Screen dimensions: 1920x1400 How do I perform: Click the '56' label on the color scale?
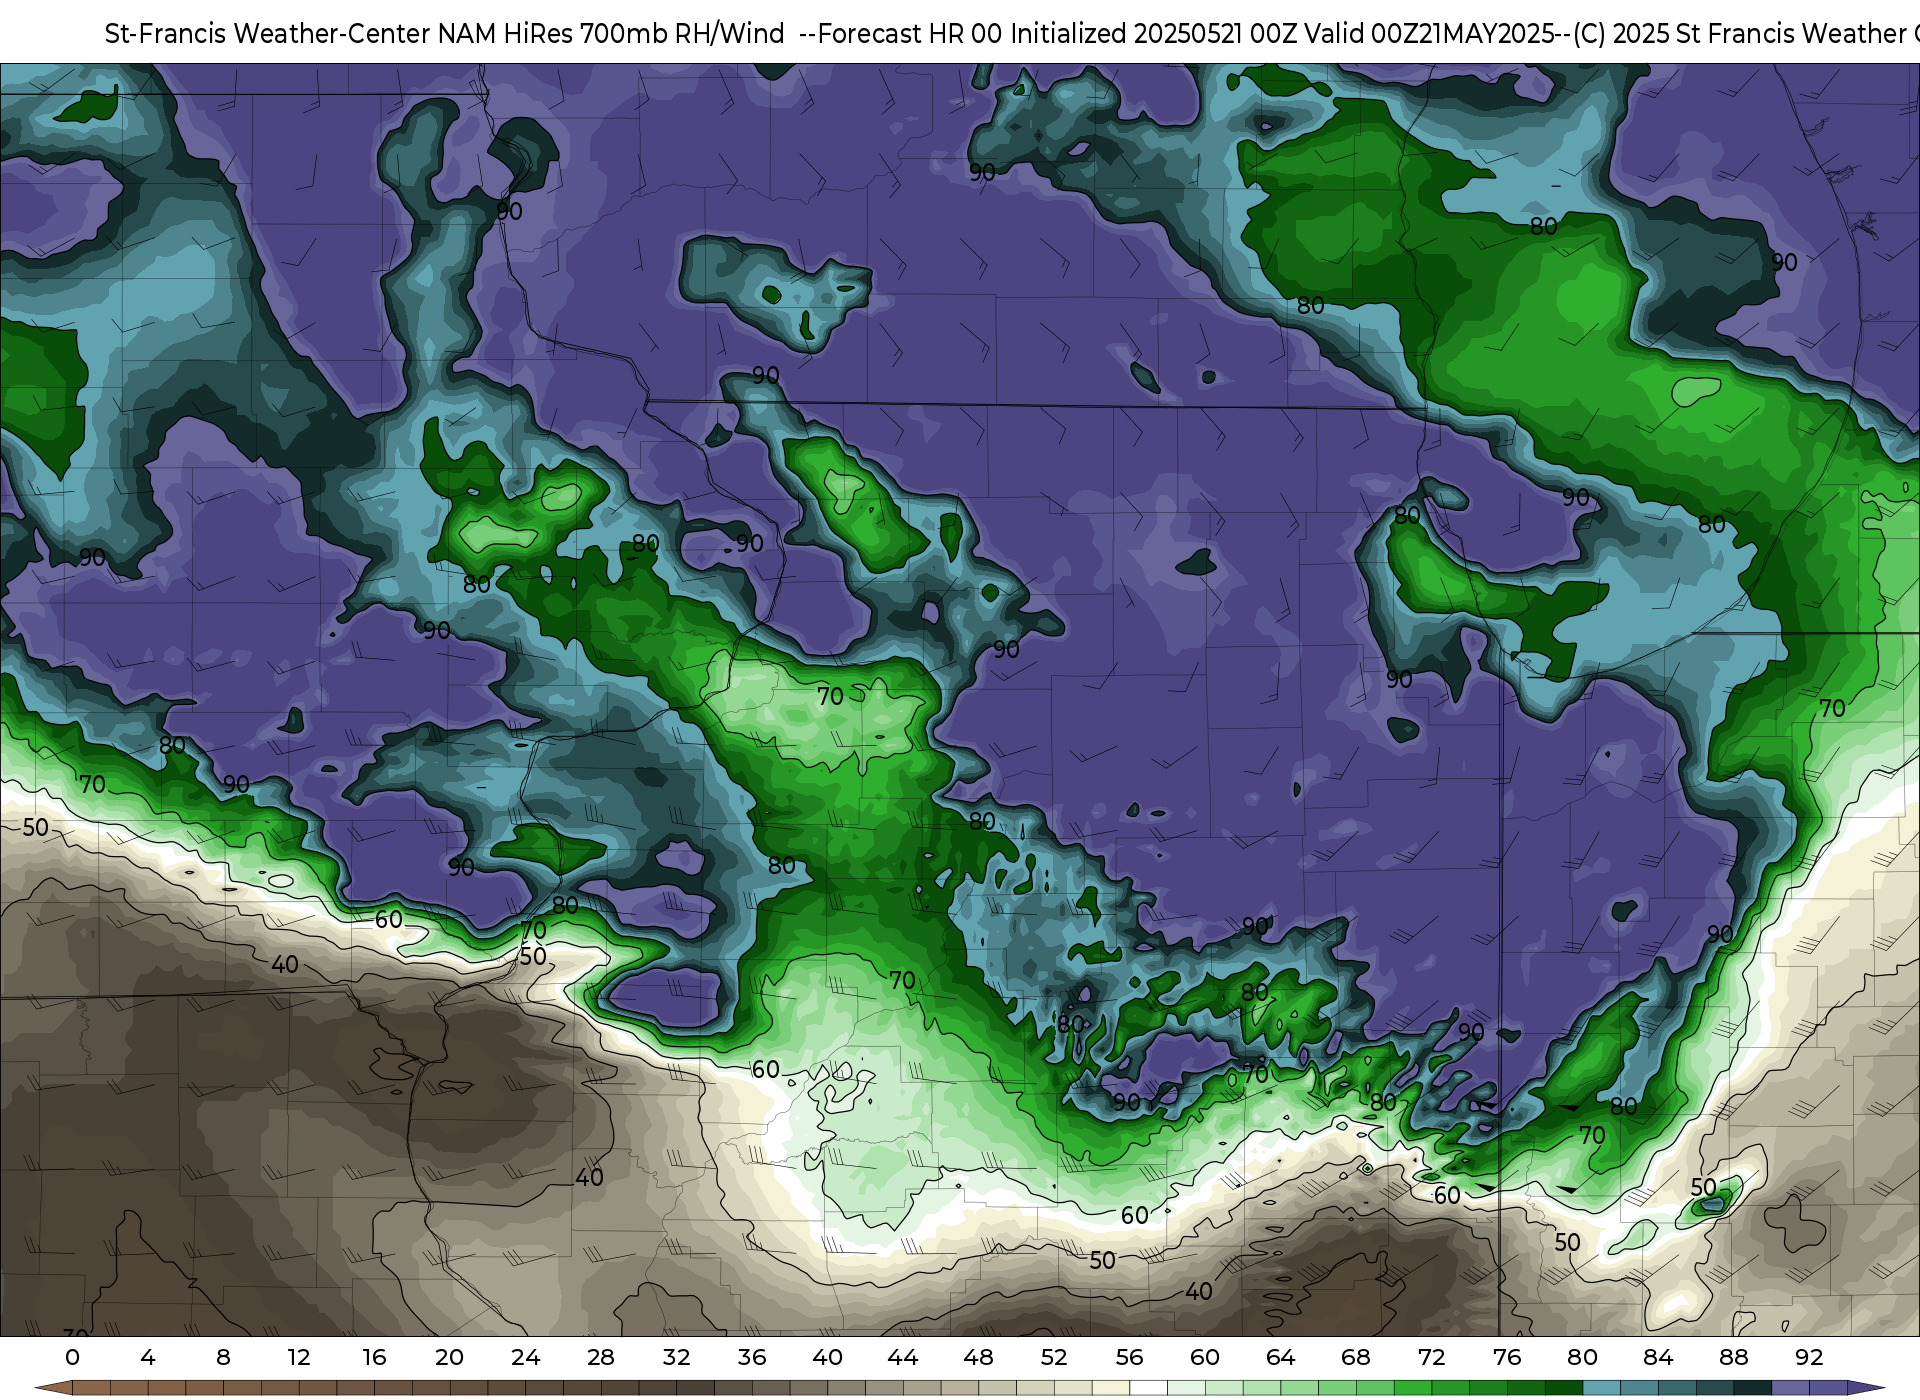pyautogui.click(x=1130, y=1357)
